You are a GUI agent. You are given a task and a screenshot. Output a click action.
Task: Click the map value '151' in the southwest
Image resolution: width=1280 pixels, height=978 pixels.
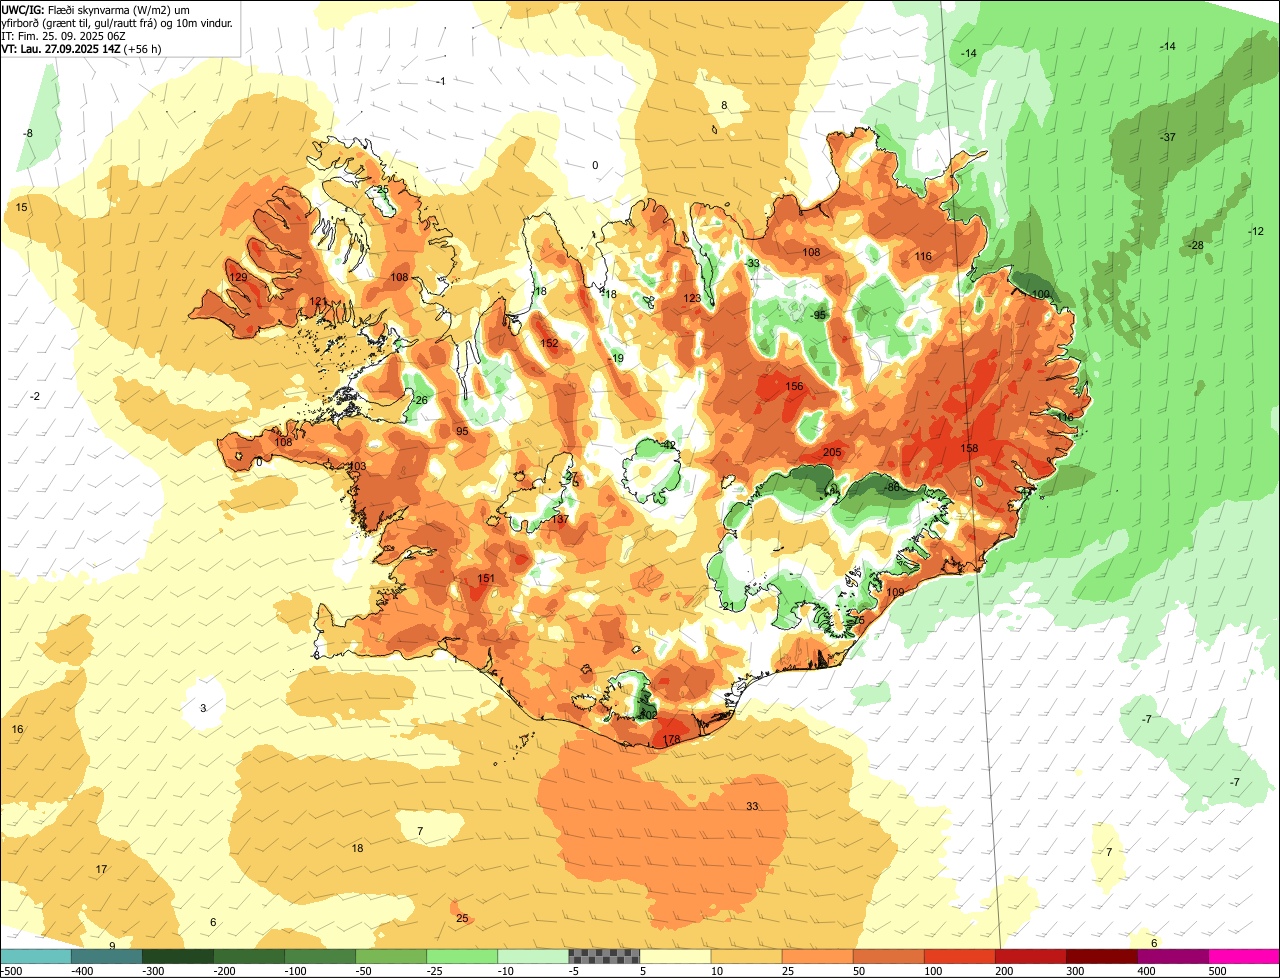click(x=486, y=578)
